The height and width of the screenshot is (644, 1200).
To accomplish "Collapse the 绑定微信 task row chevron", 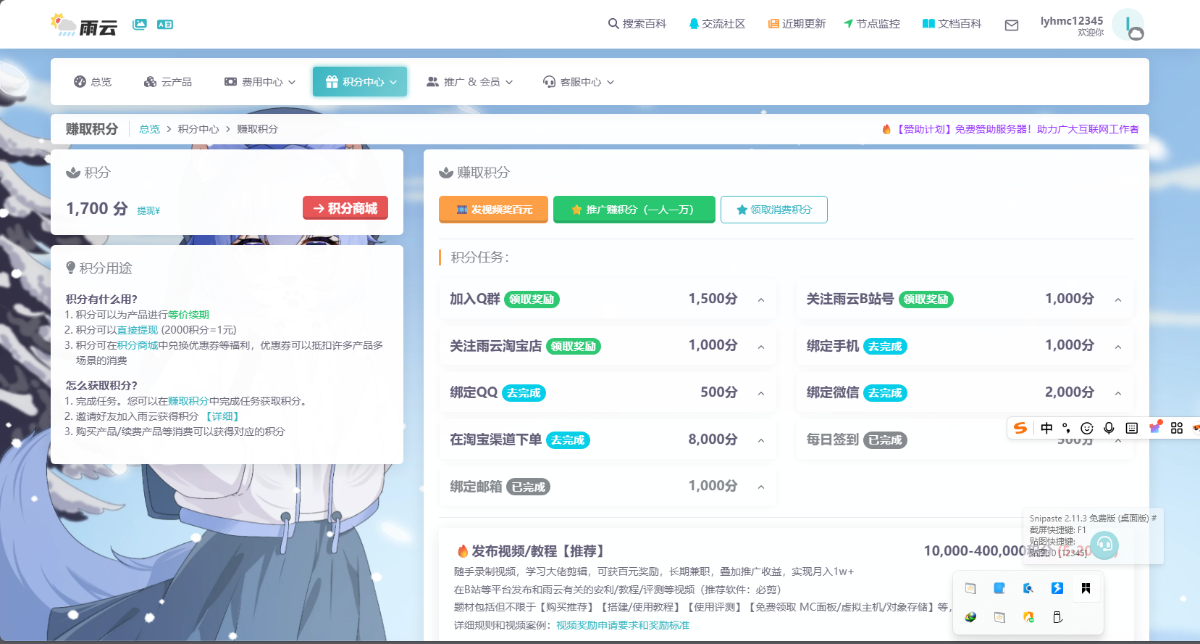I will [1118, 393].
